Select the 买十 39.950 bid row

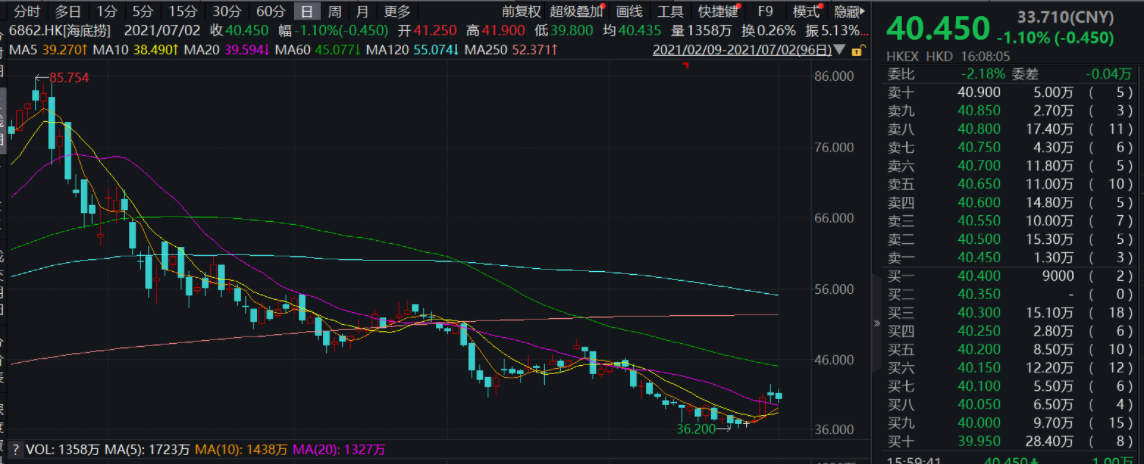coord(1010,441)
